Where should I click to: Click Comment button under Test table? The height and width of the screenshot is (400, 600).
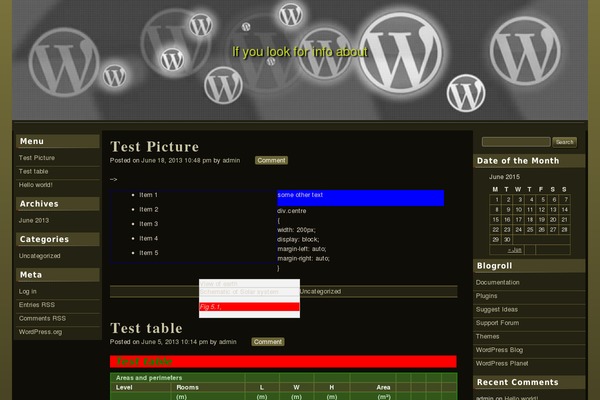coord(268,342)
